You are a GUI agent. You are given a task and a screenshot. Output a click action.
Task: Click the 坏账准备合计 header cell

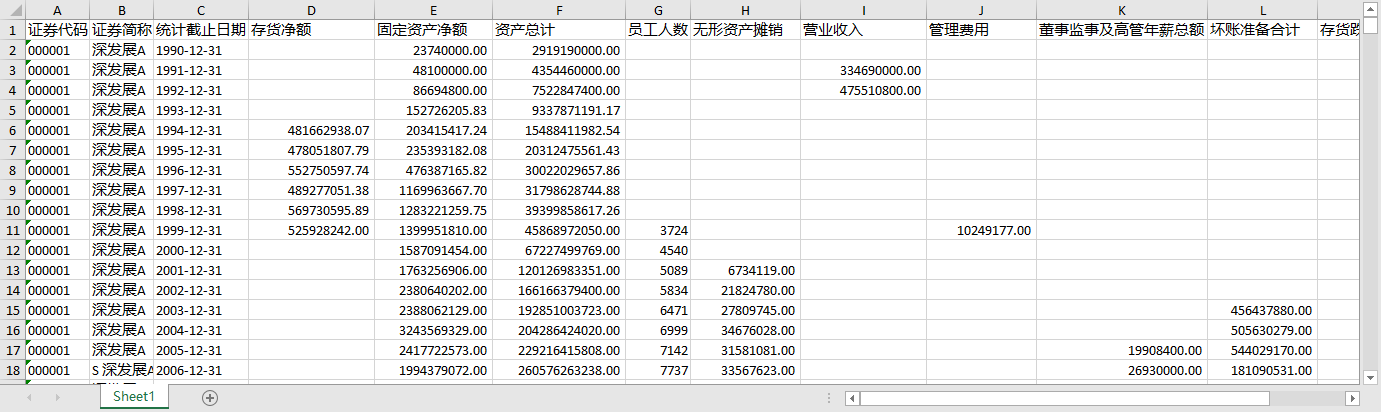point(1262,30)
